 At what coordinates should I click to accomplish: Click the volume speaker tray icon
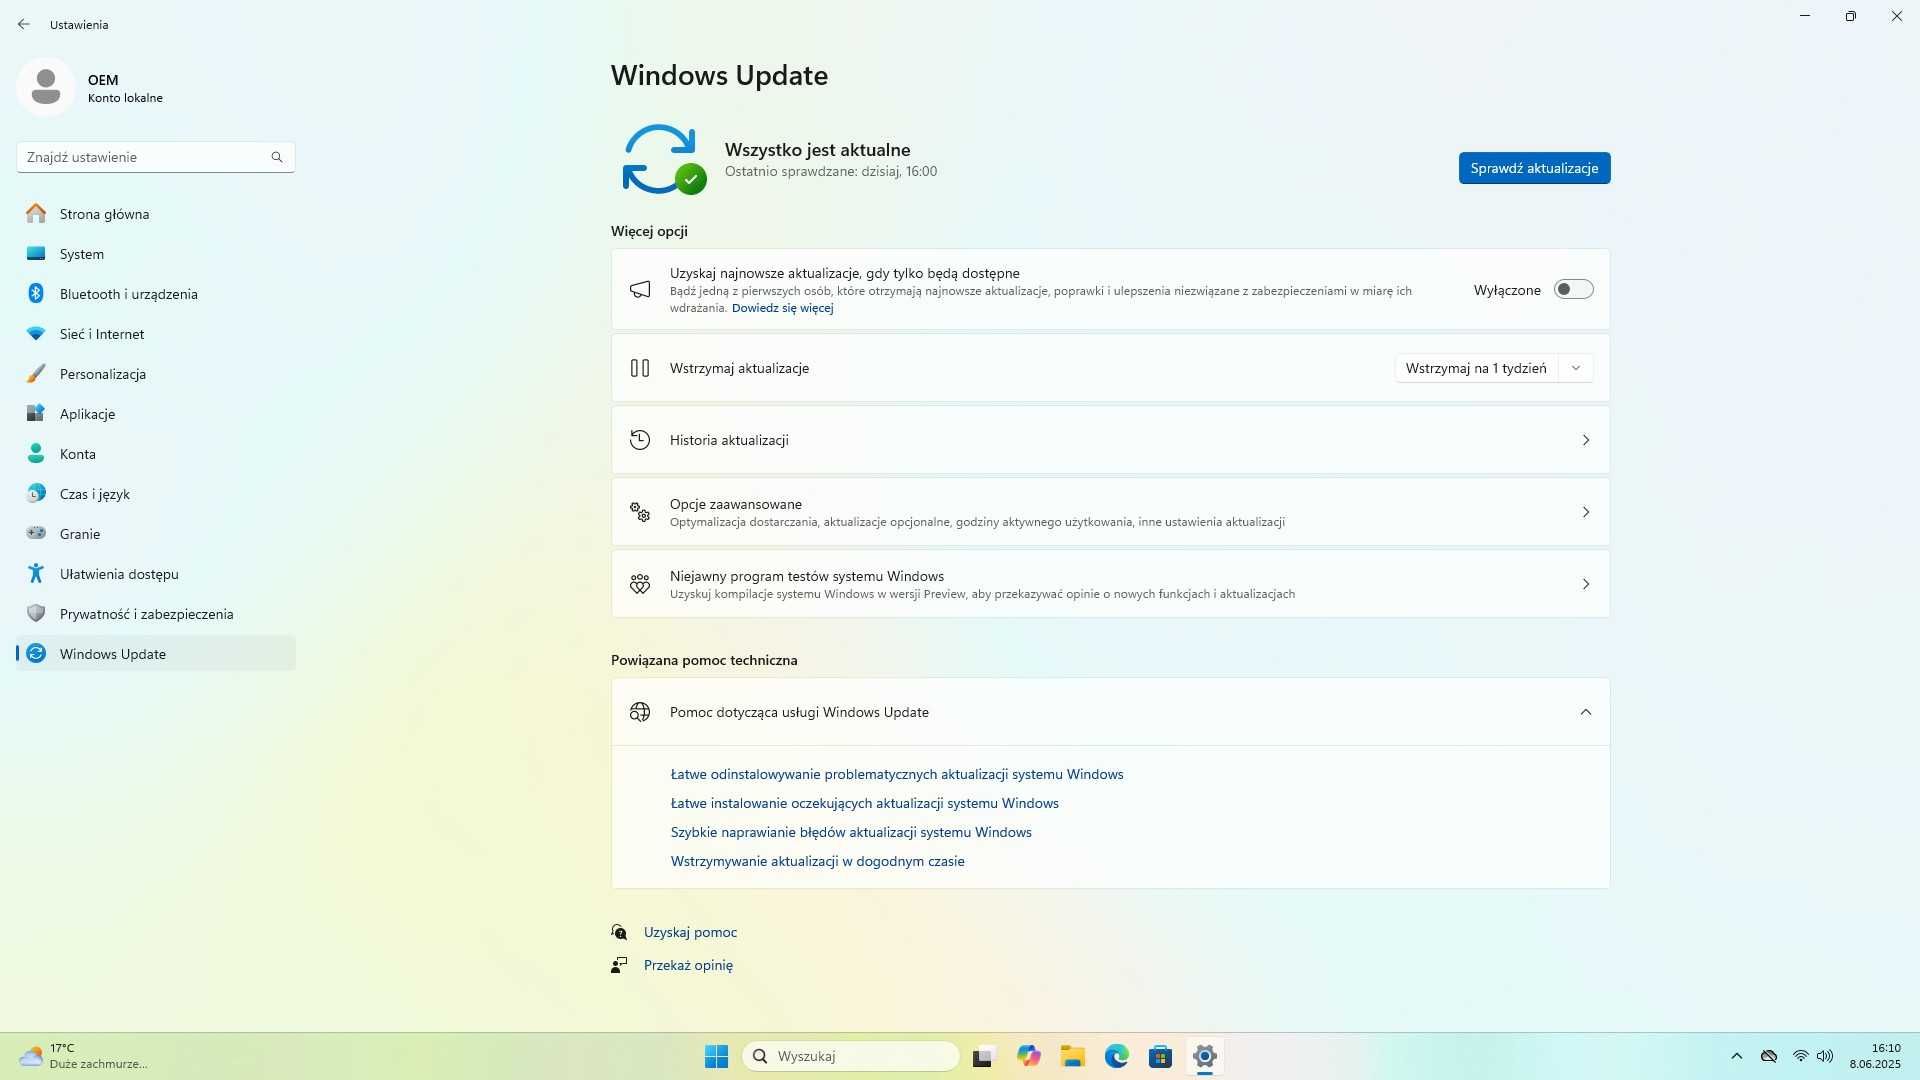1825,1056
